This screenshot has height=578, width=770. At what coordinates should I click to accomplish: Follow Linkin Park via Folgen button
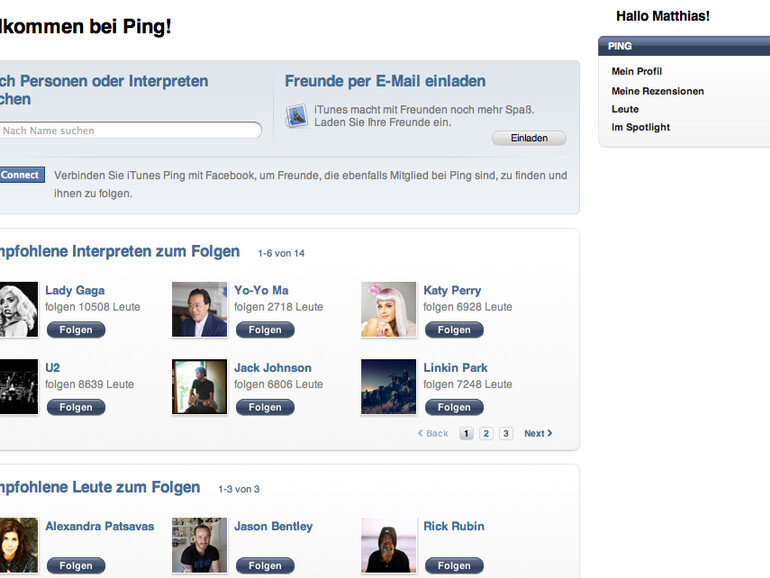(454, 407)
